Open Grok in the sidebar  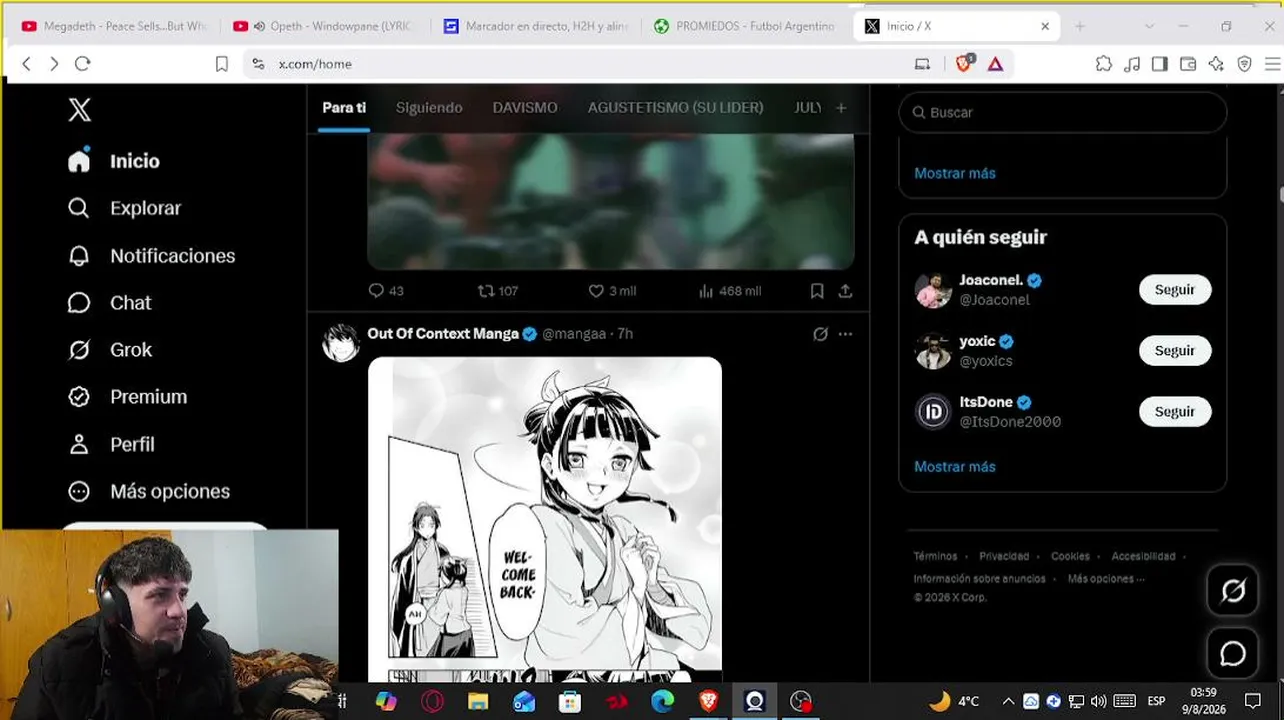click(109, 350)
